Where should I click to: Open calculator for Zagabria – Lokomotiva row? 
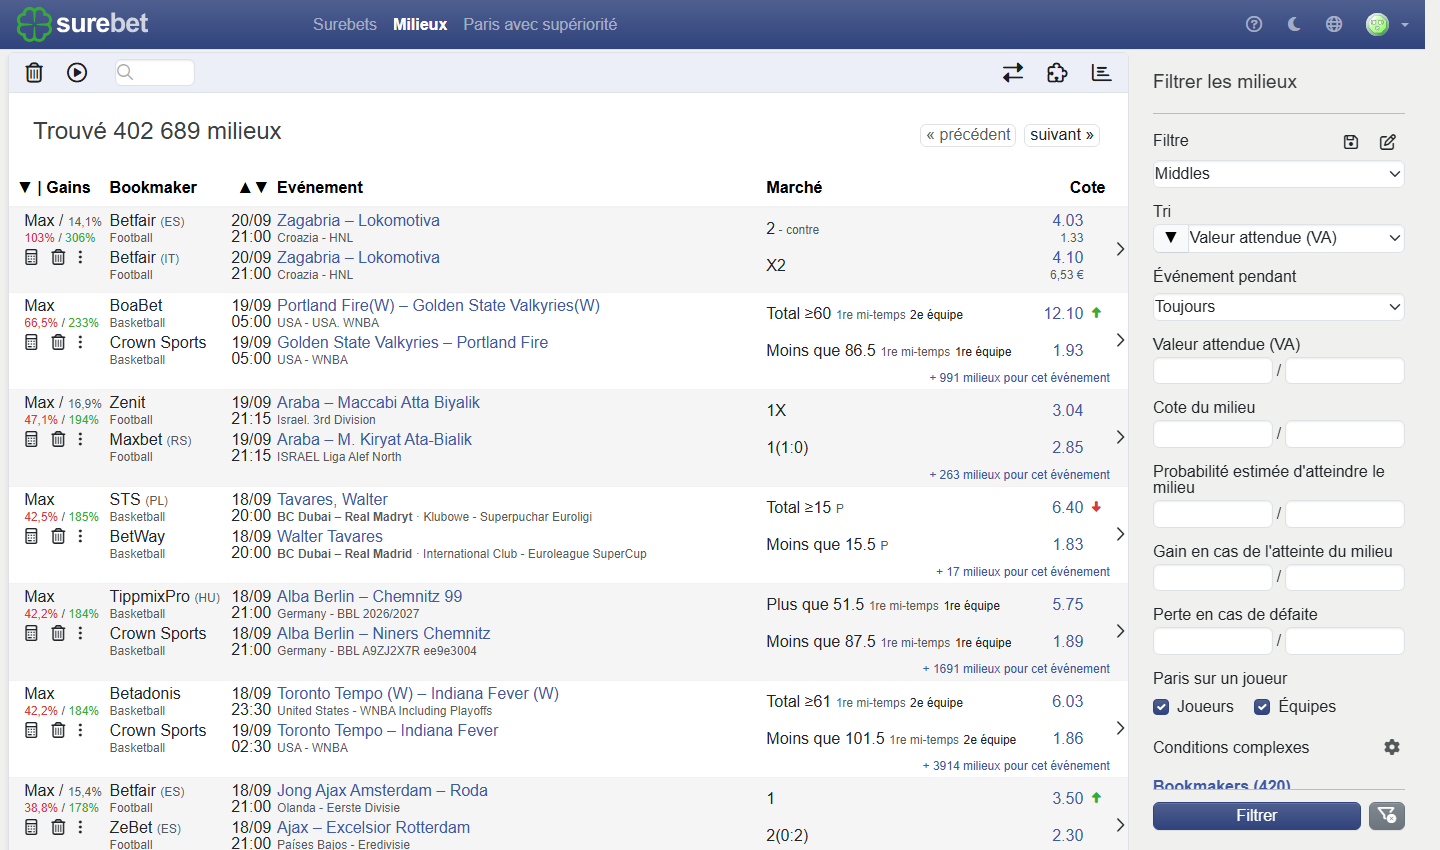31,258
